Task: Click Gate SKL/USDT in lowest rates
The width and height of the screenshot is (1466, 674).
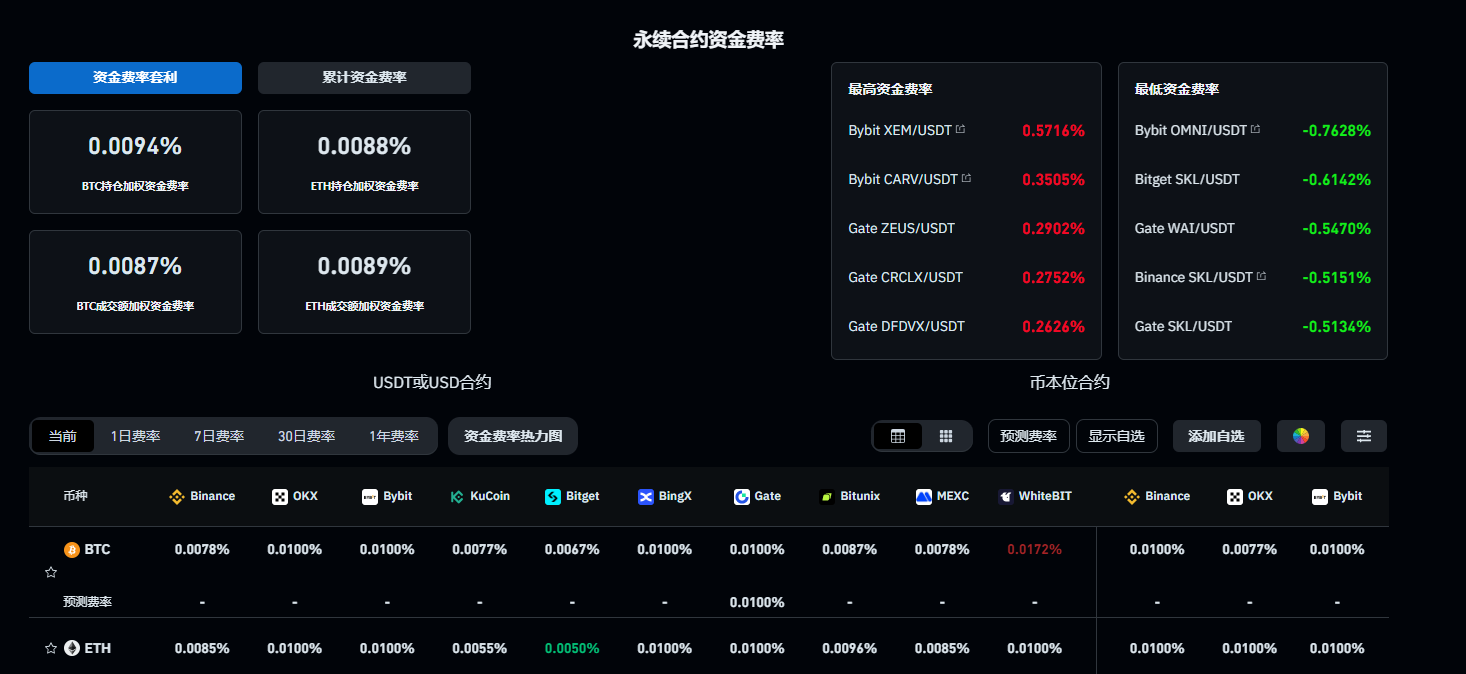Action: [1183, 326]
